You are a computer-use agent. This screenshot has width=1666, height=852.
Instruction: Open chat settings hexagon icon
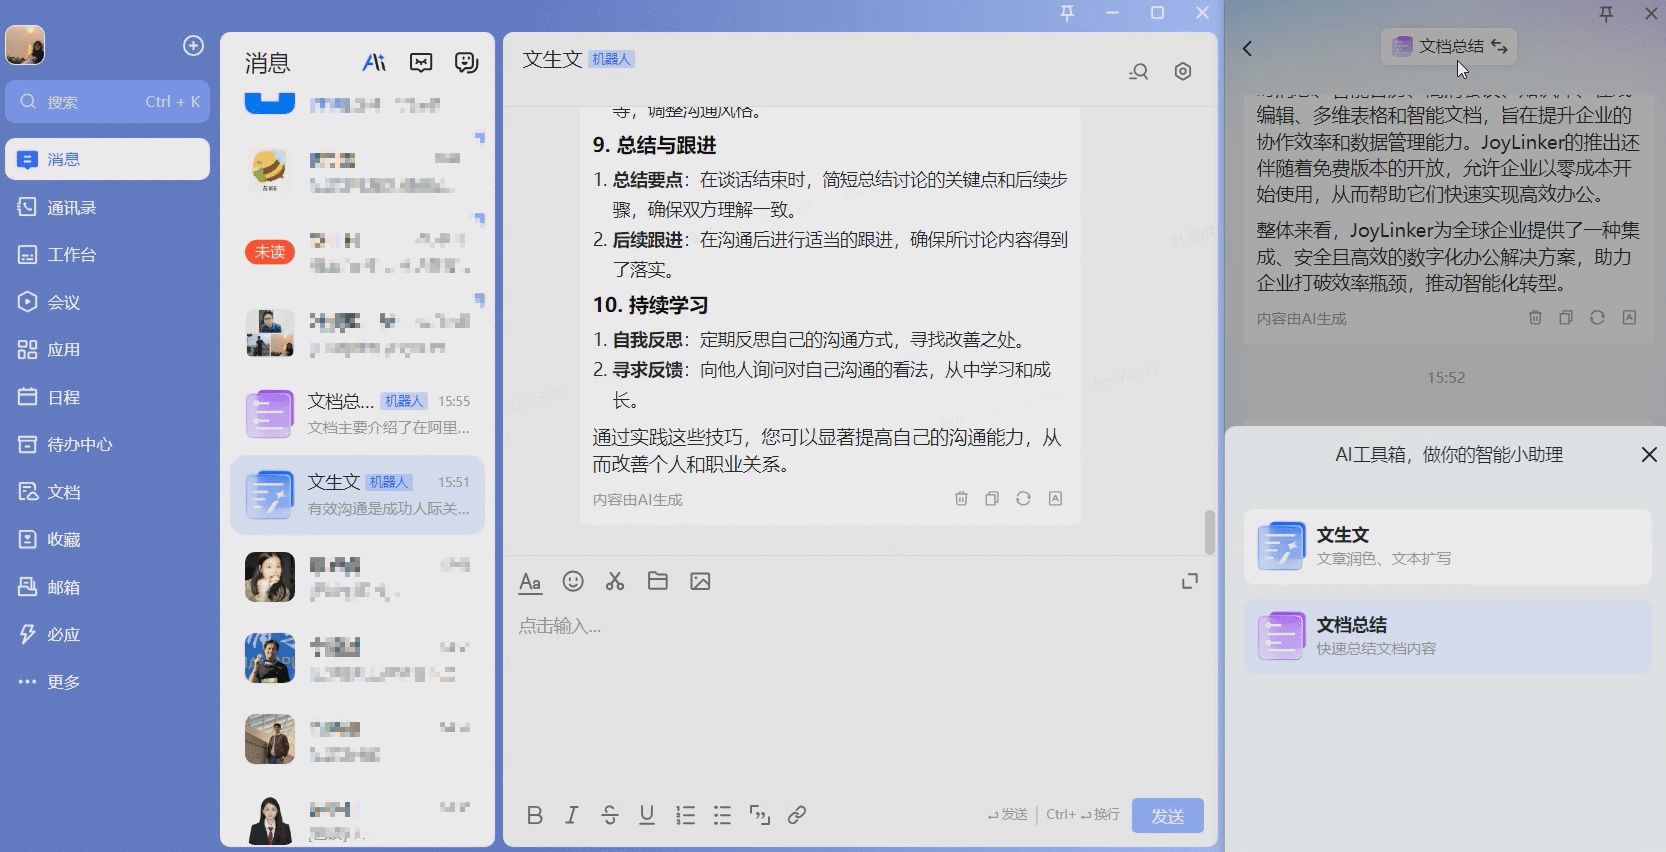tap(1183, 72)
